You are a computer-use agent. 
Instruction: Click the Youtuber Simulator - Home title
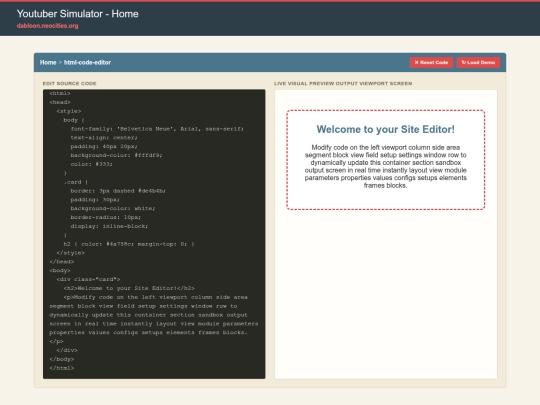click(77, 14)
